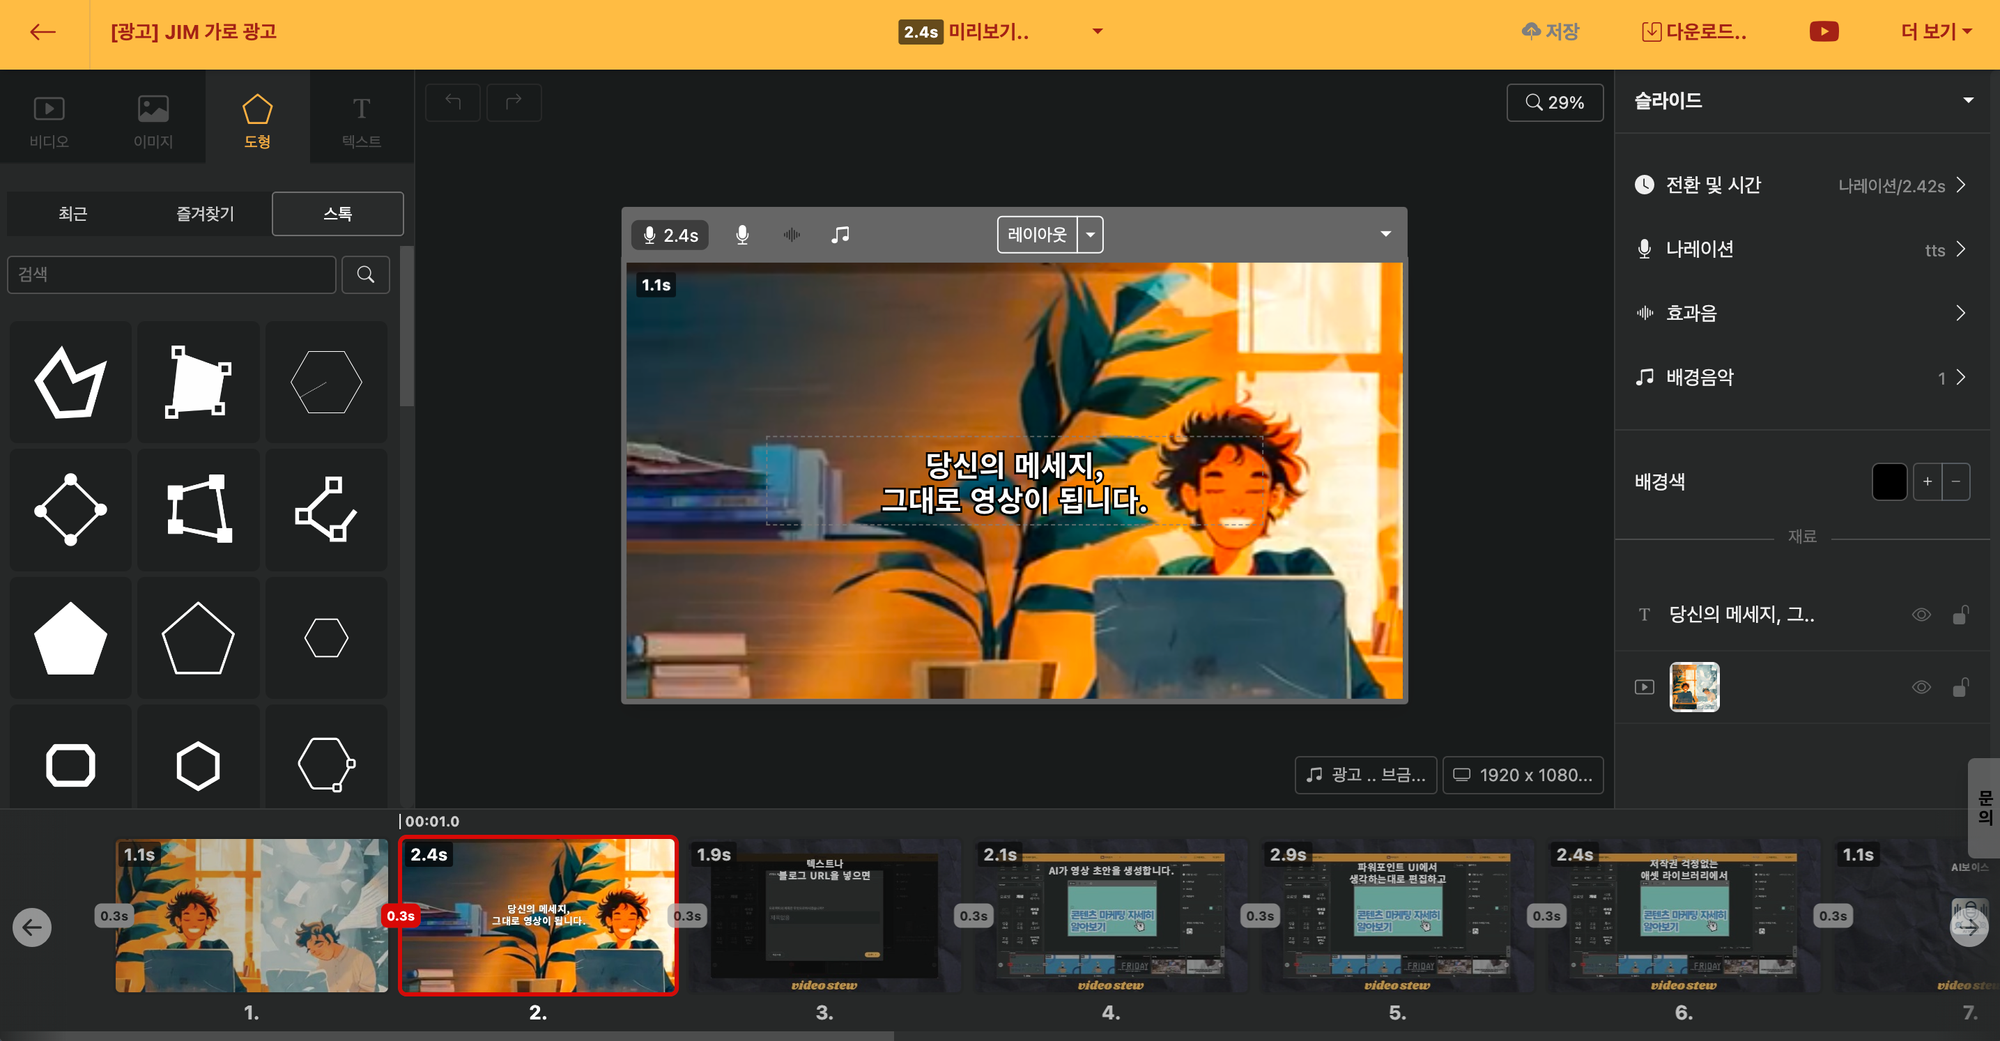Insert the quadrilateral outline with square nodes
Viewport: 2000px width, 1041px height.
(198, 510)
